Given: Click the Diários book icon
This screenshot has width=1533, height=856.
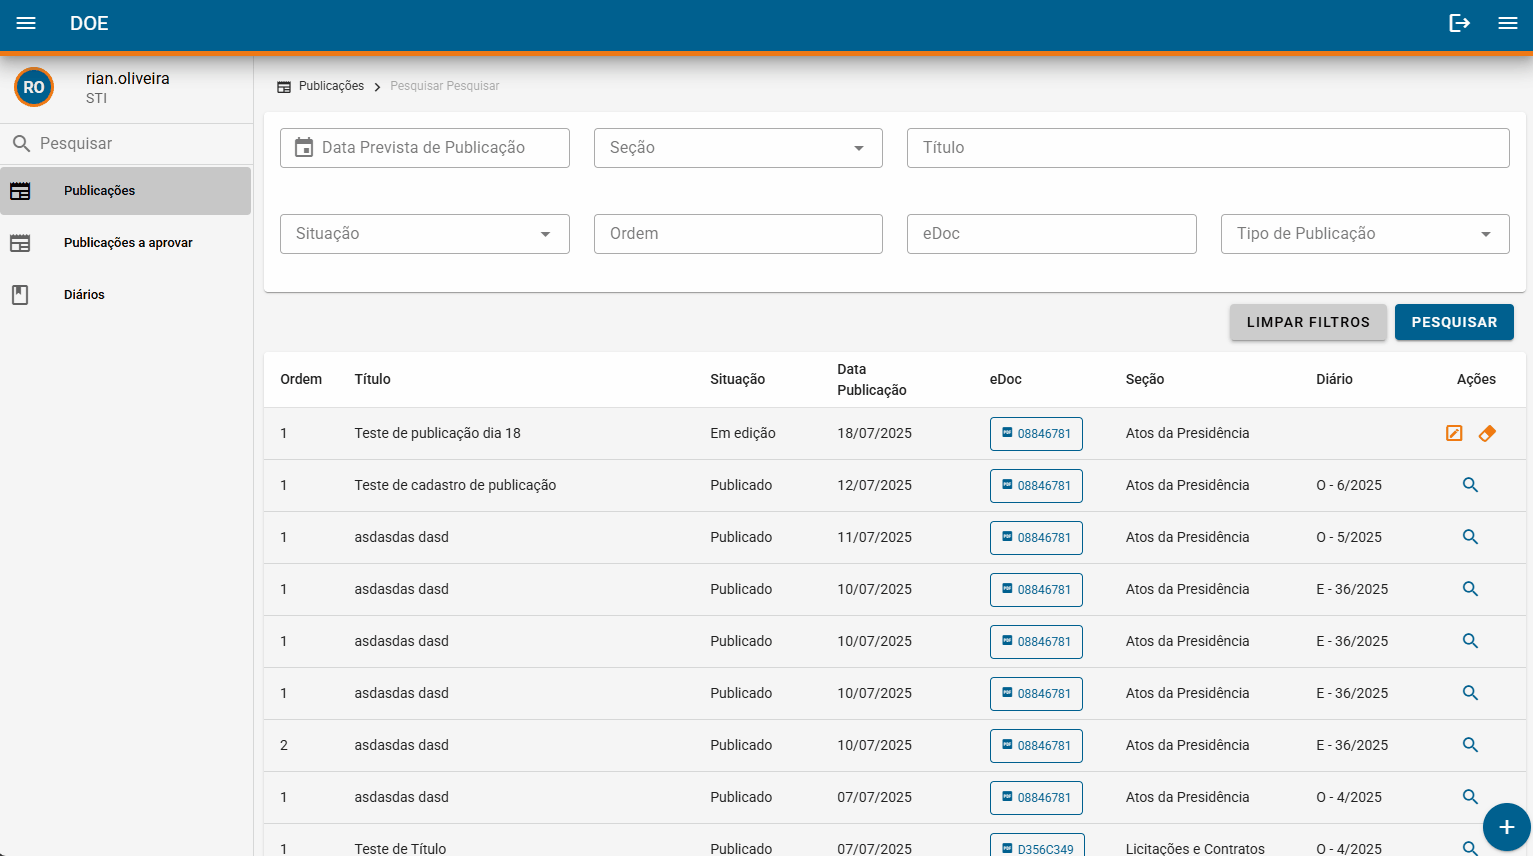Looking at the screenshot, I should (x=20, y=295).
